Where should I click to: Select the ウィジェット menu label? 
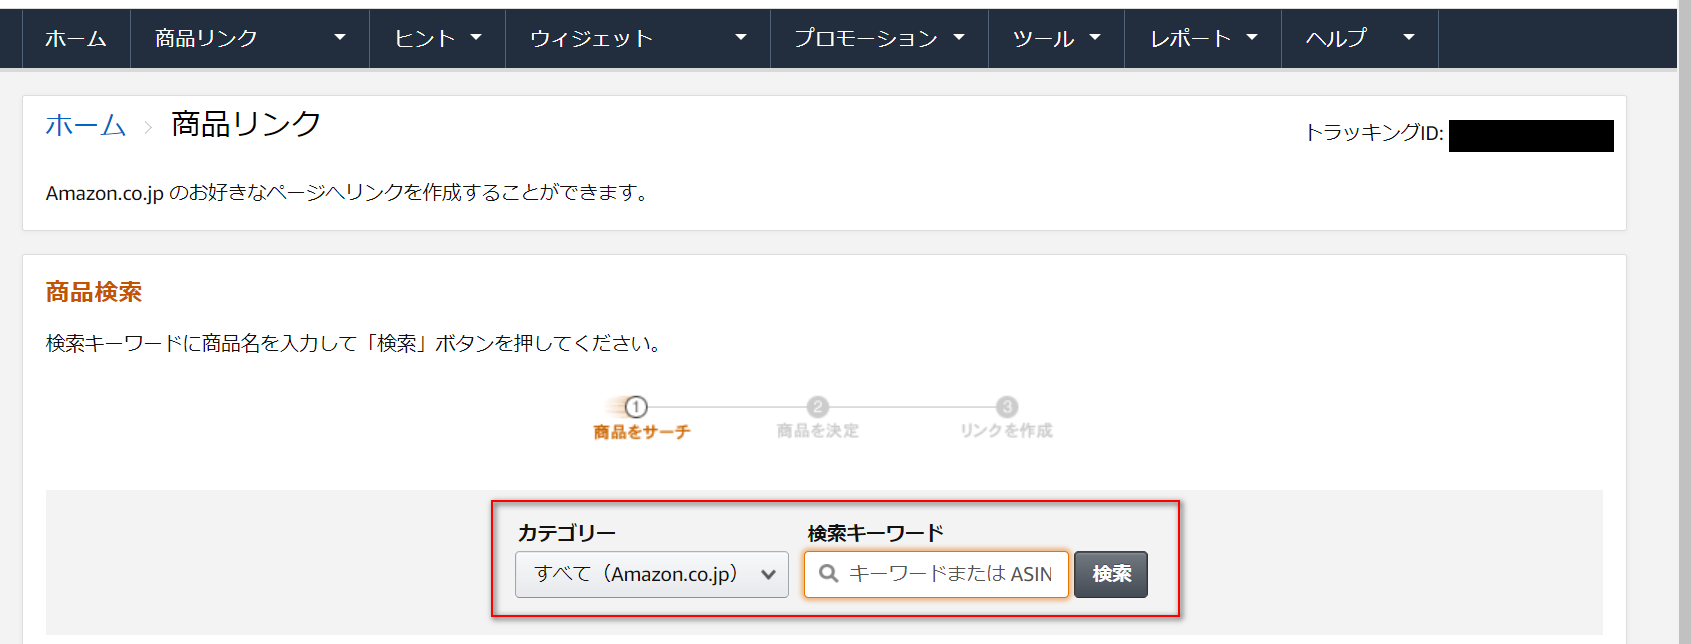pyautogui.click(x=591, y=38)
